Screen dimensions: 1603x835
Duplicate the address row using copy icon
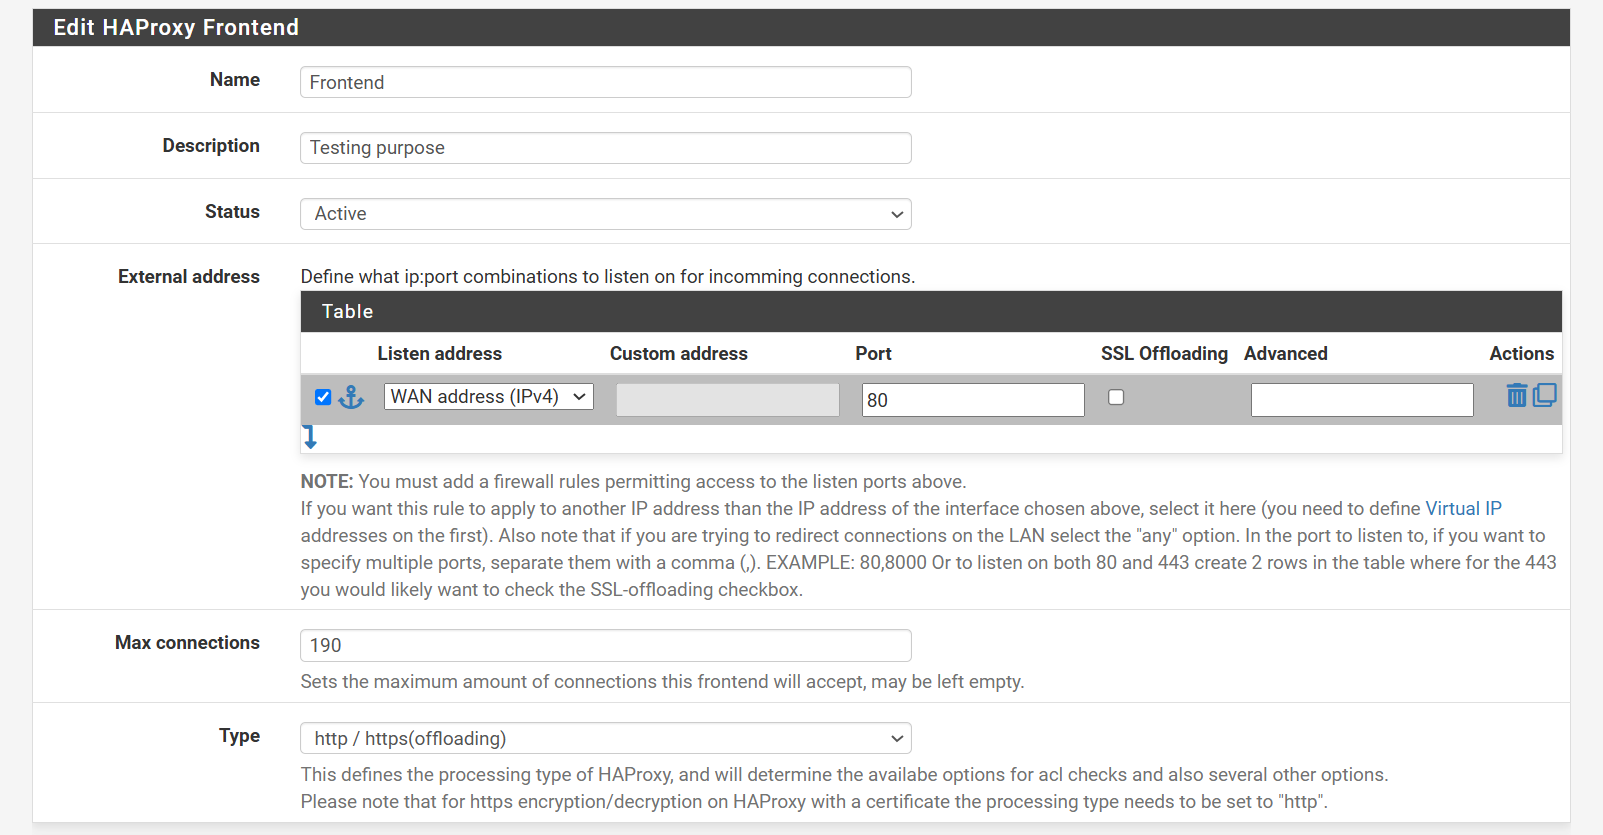[x=1545, y=395]
